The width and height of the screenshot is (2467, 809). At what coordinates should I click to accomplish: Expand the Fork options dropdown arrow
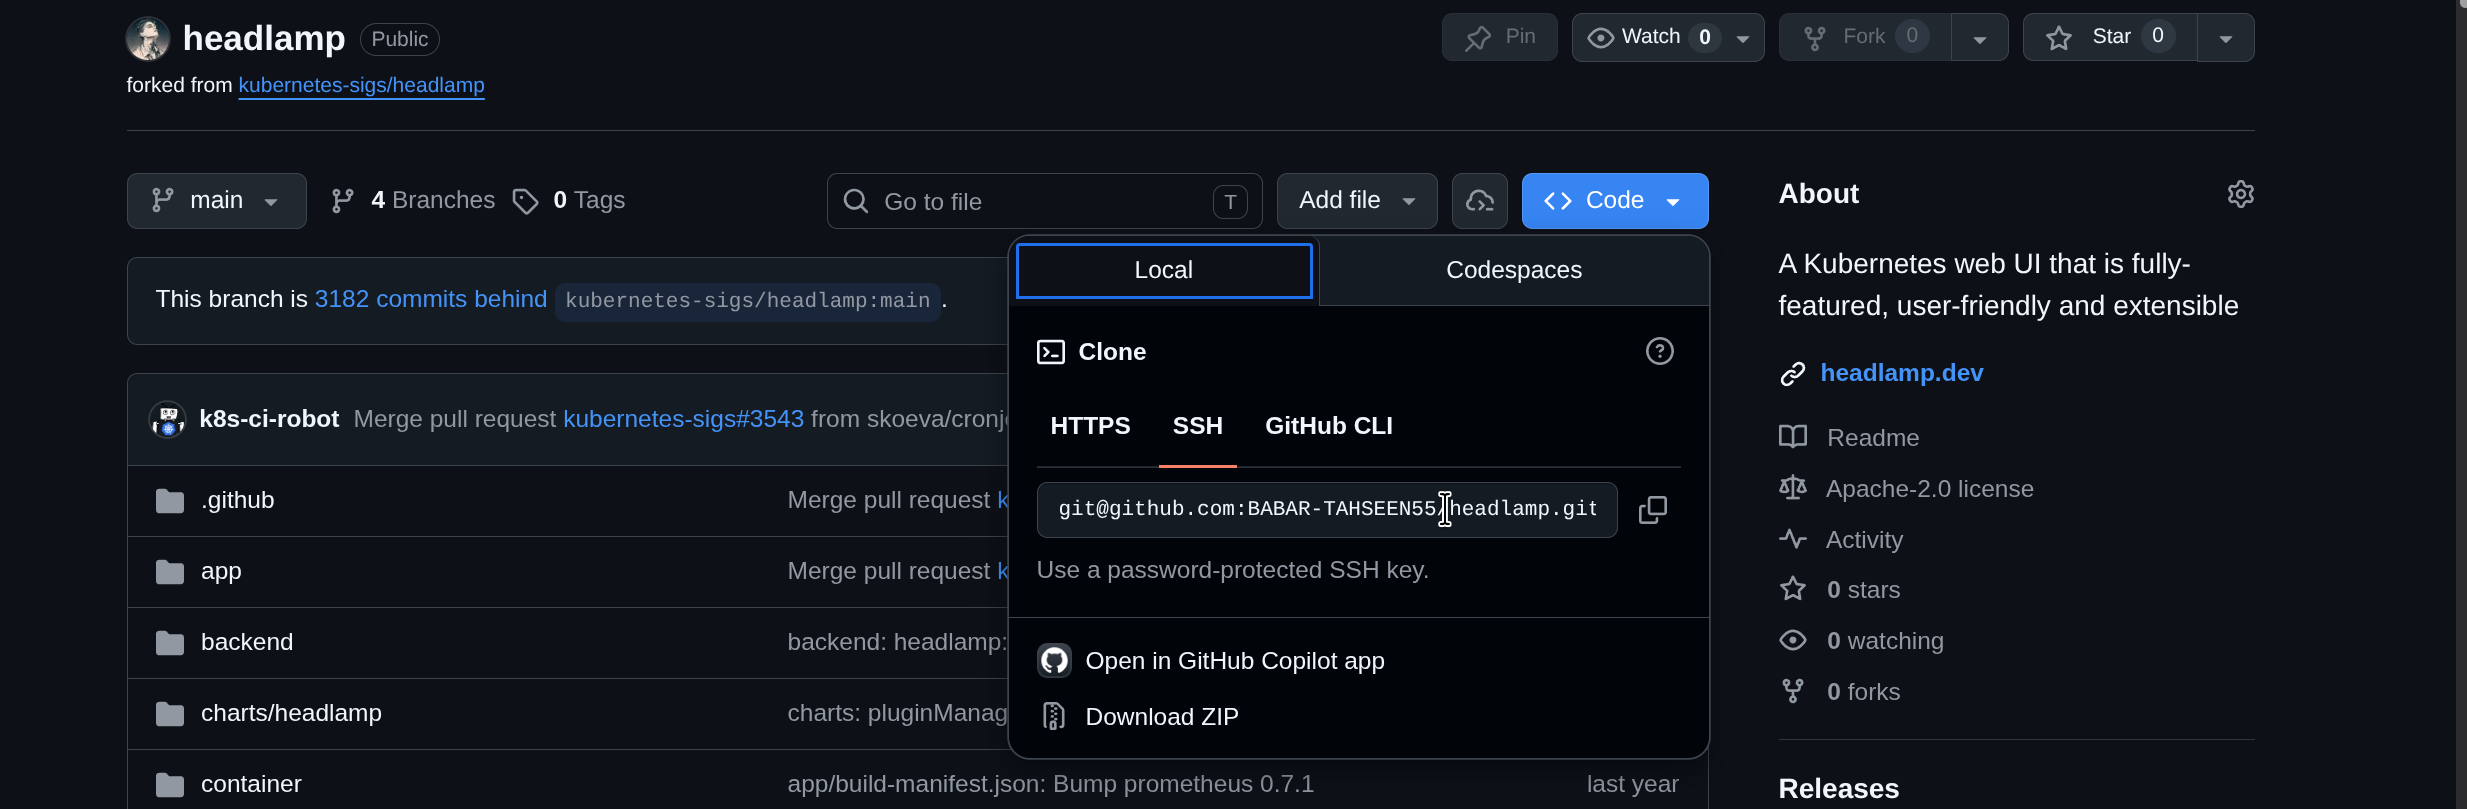point(1980,37)
